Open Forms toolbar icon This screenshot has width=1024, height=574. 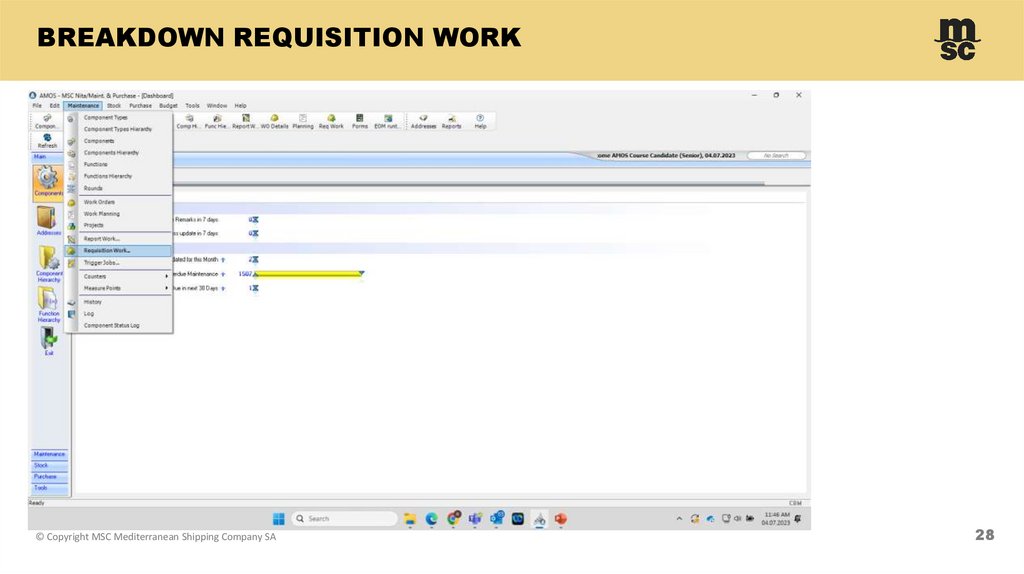(360, 121)
